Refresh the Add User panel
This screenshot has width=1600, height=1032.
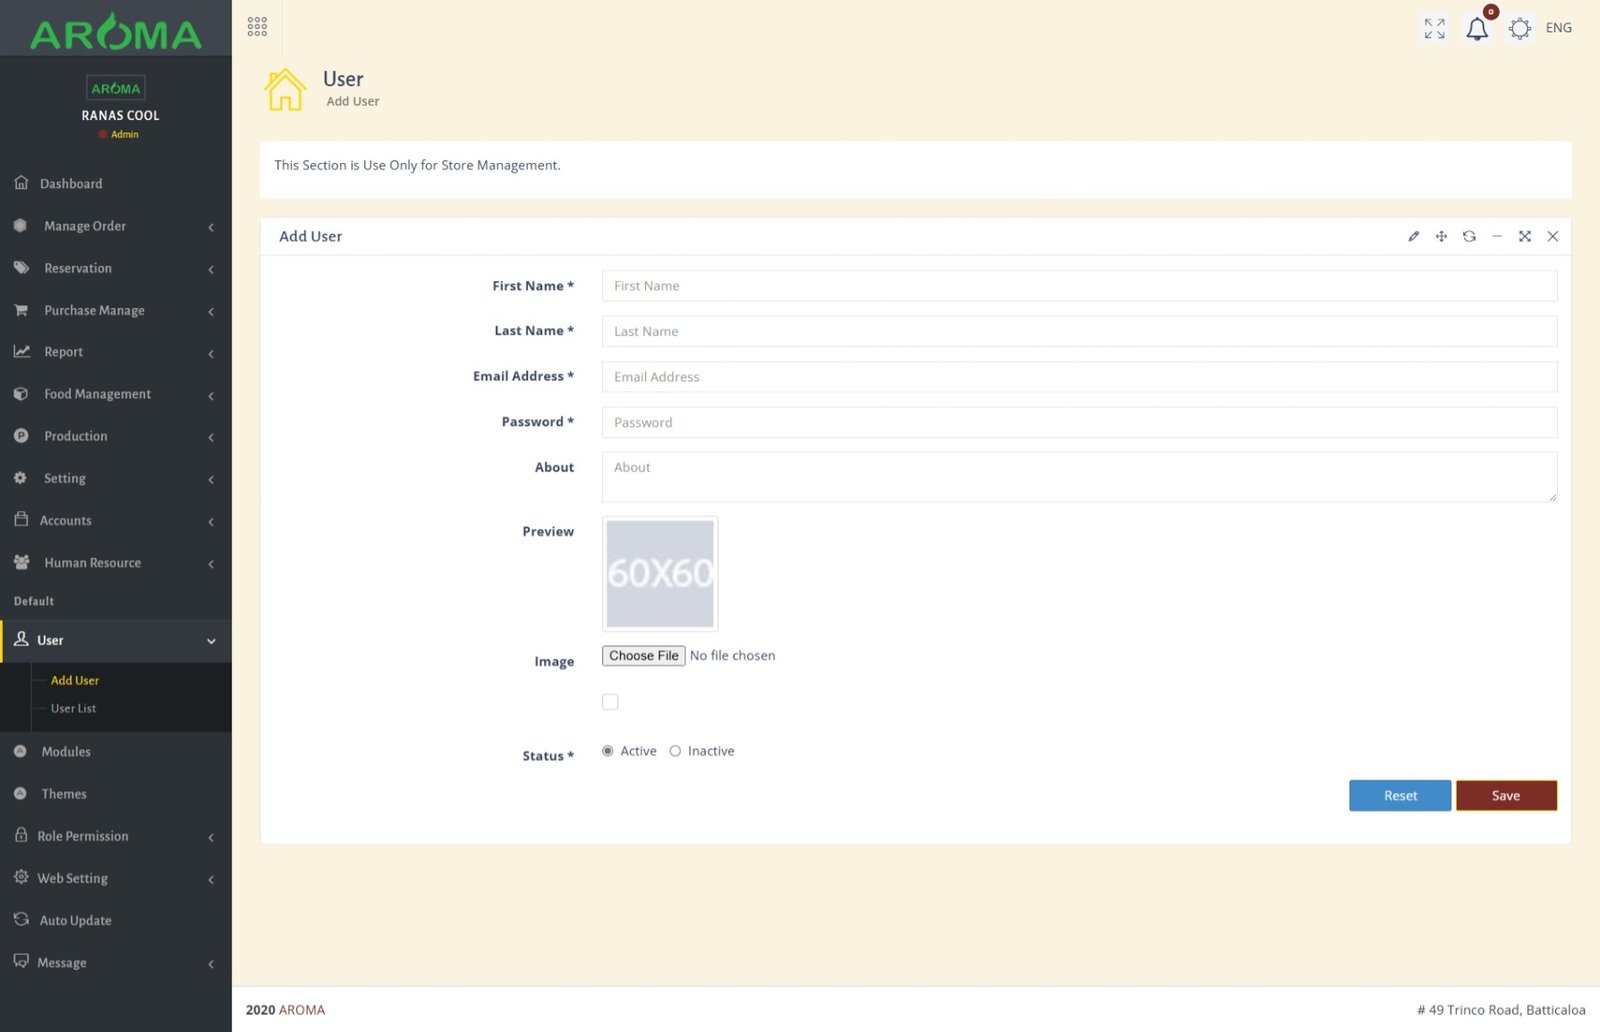(x=1469, y=237)
